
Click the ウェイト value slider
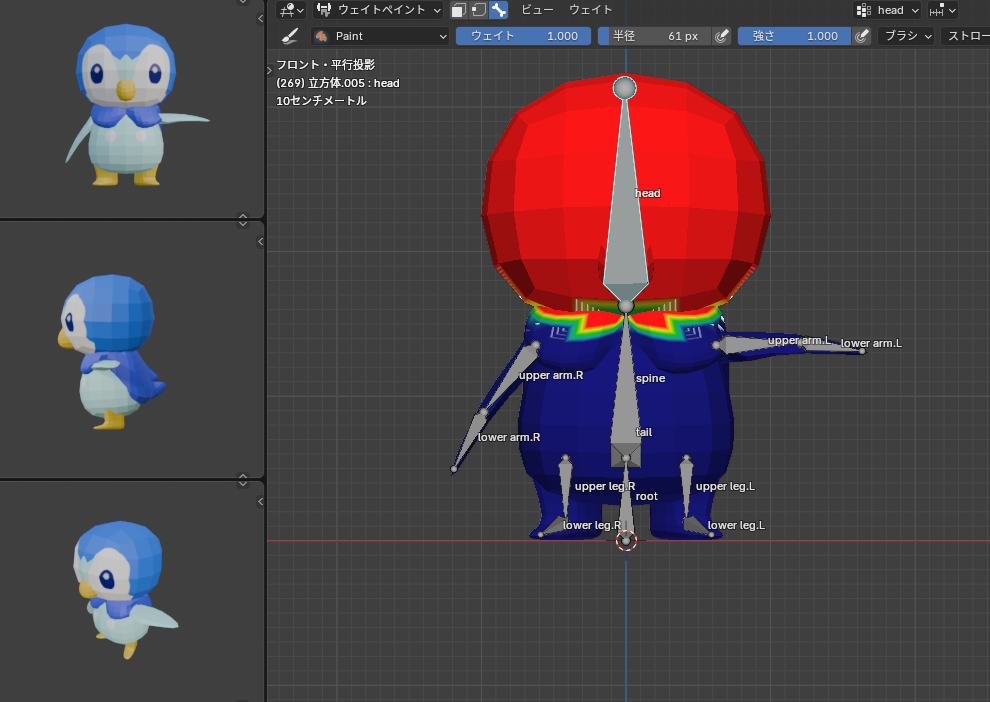[x=523, y=36]
